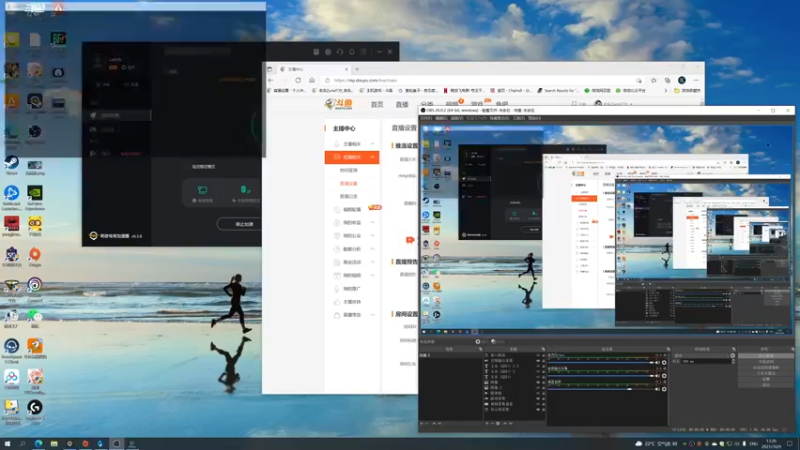The width and height of the screenshot is (800, 450).
Task: Toggle visibility of 视频采集设备 source
Action: point(538,404)
